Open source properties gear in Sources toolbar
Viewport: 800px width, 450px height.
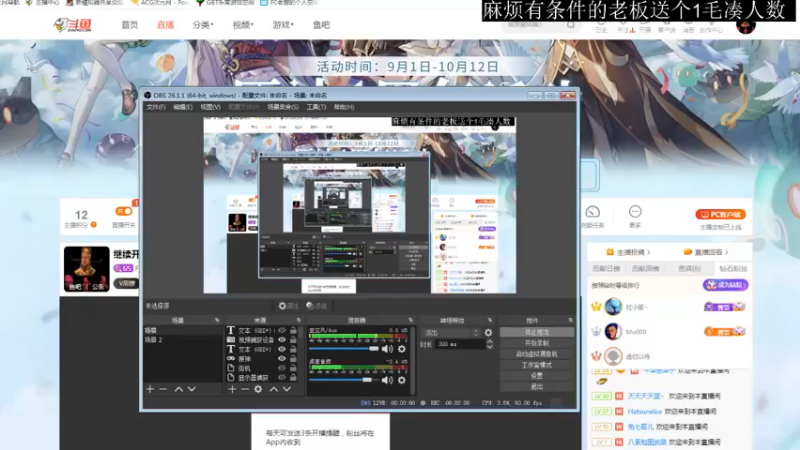point(258,389)
